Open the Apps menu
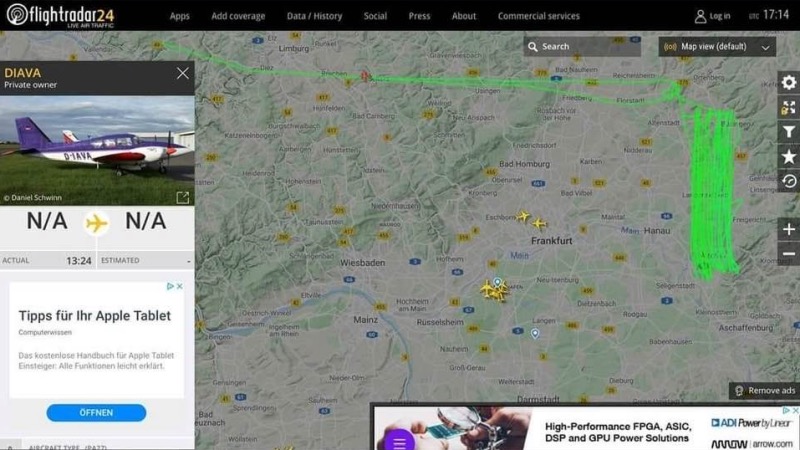Image resolution: width=800 pixels, height=450 pixels. tap(179, 16)
